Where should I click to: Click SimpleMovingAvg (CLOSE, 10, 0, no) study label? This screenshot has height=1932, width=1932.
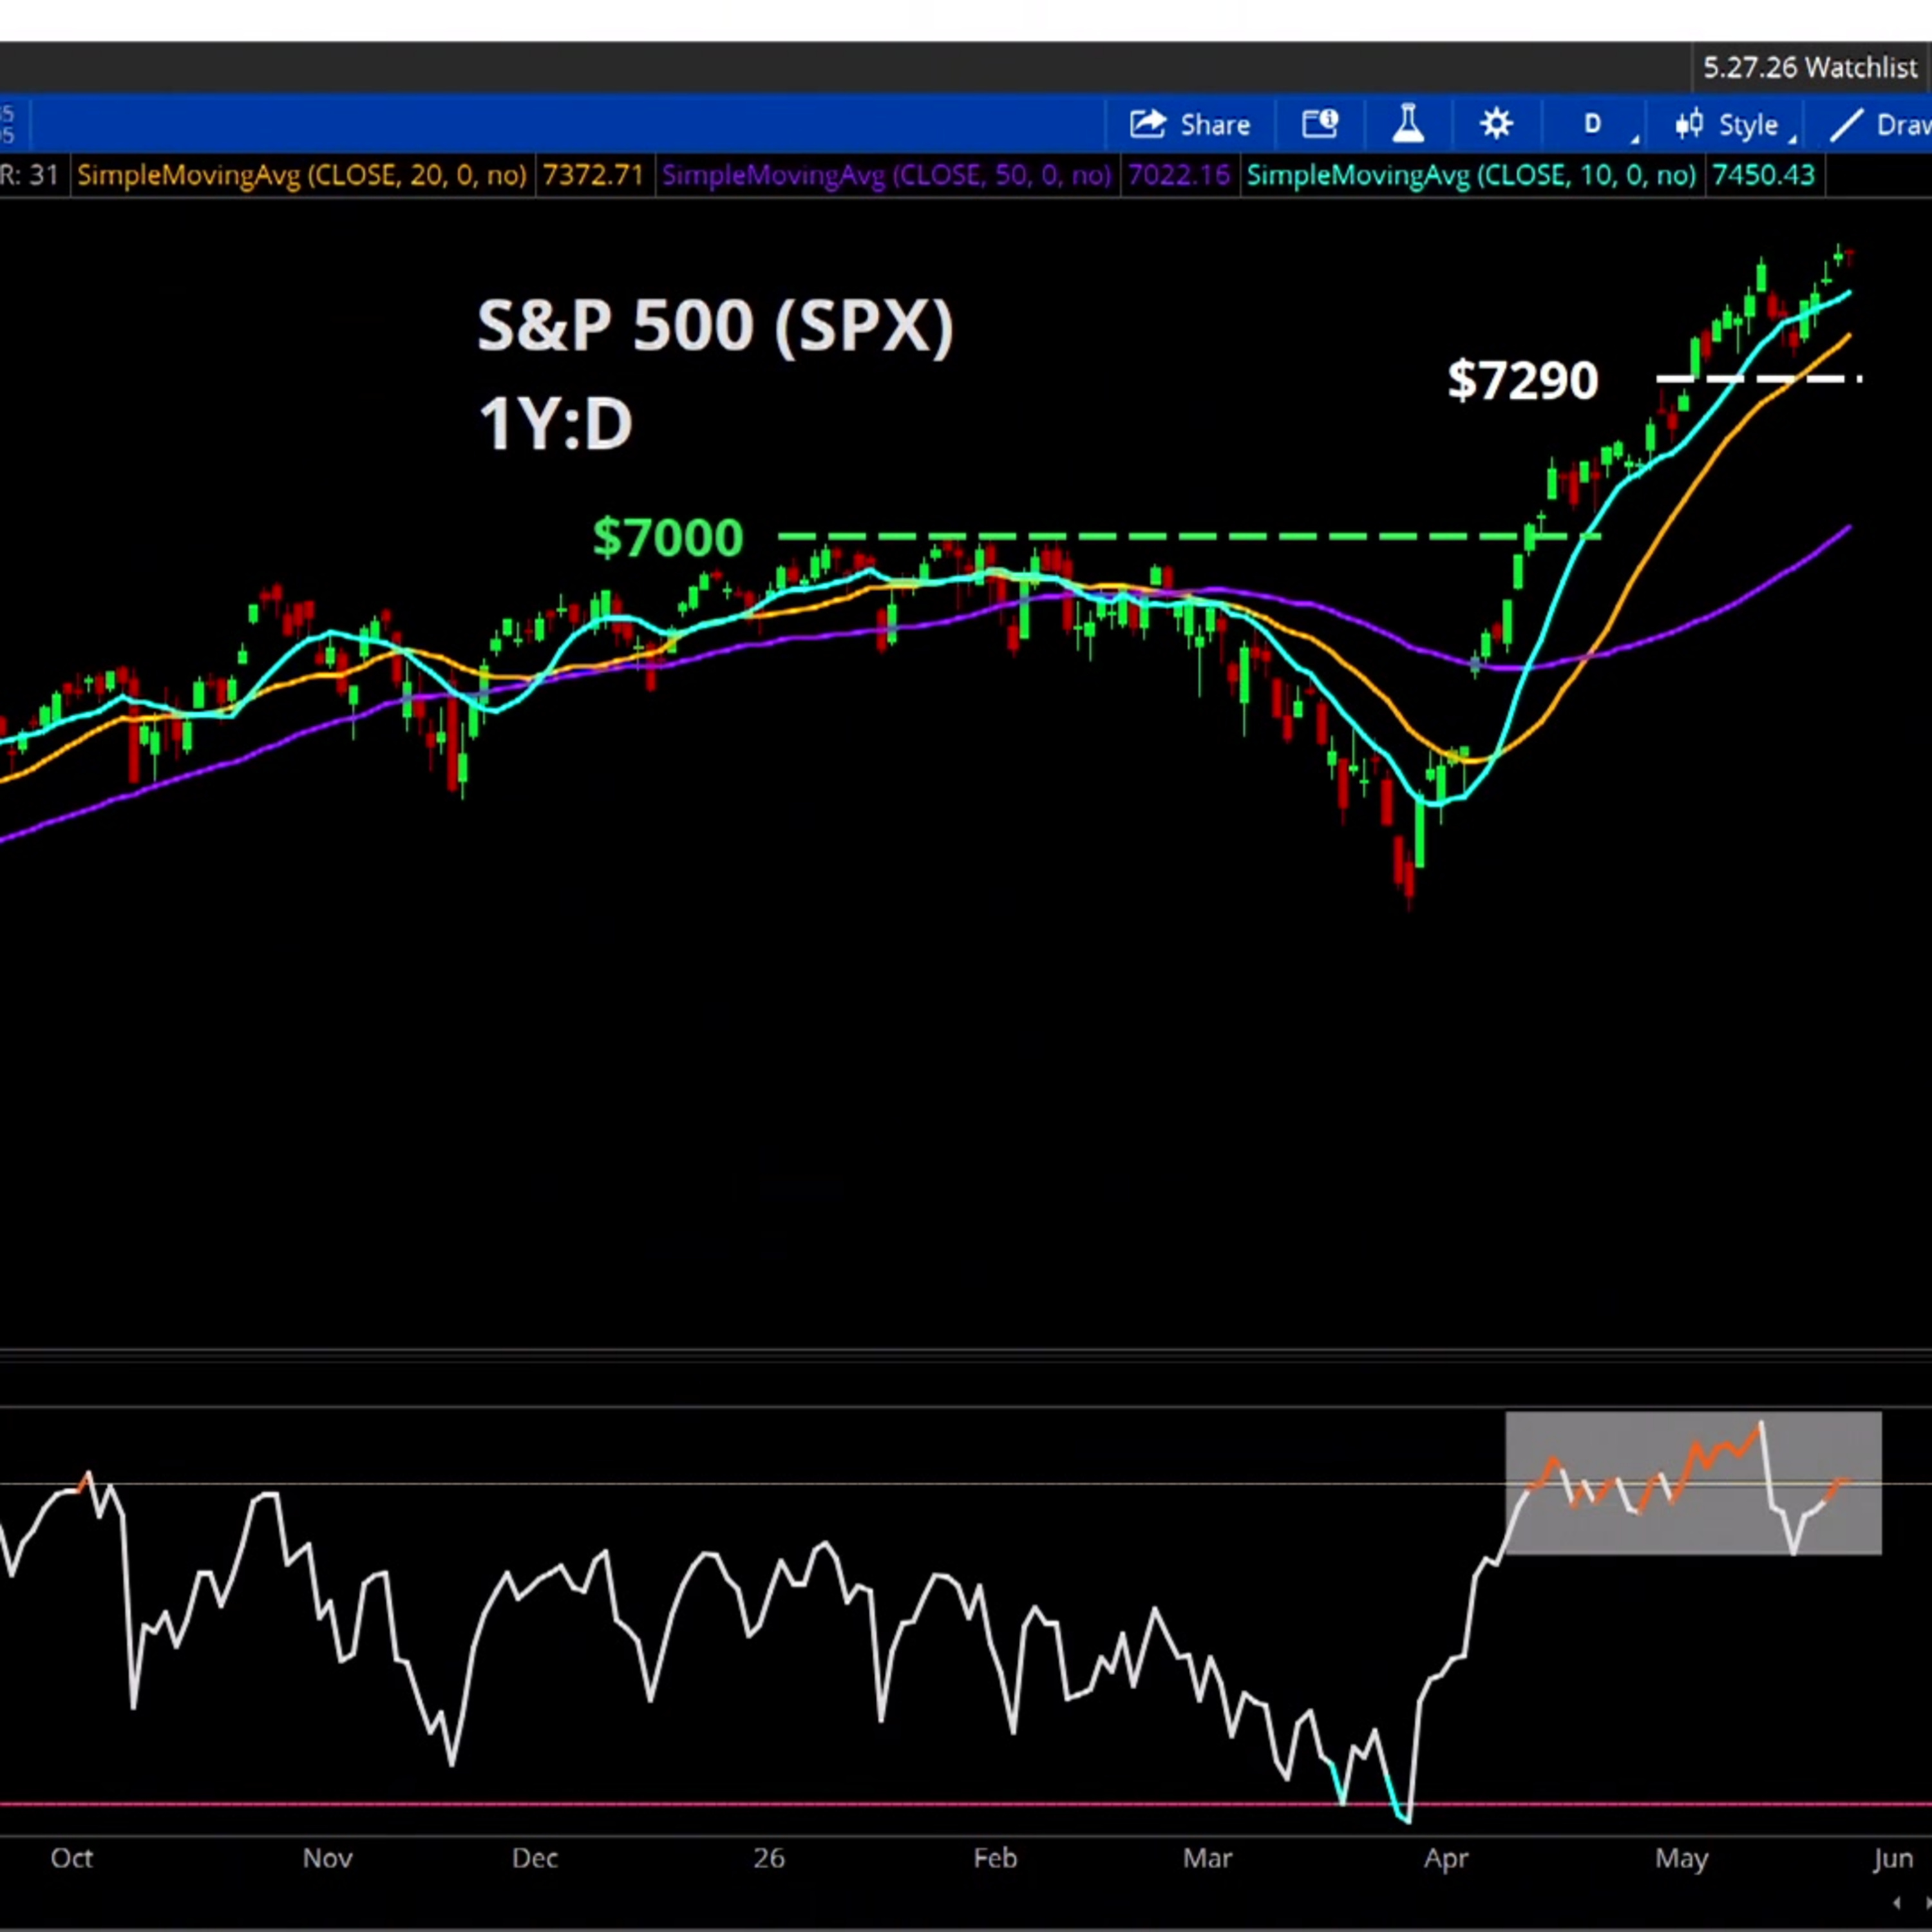click(1471, 175)
